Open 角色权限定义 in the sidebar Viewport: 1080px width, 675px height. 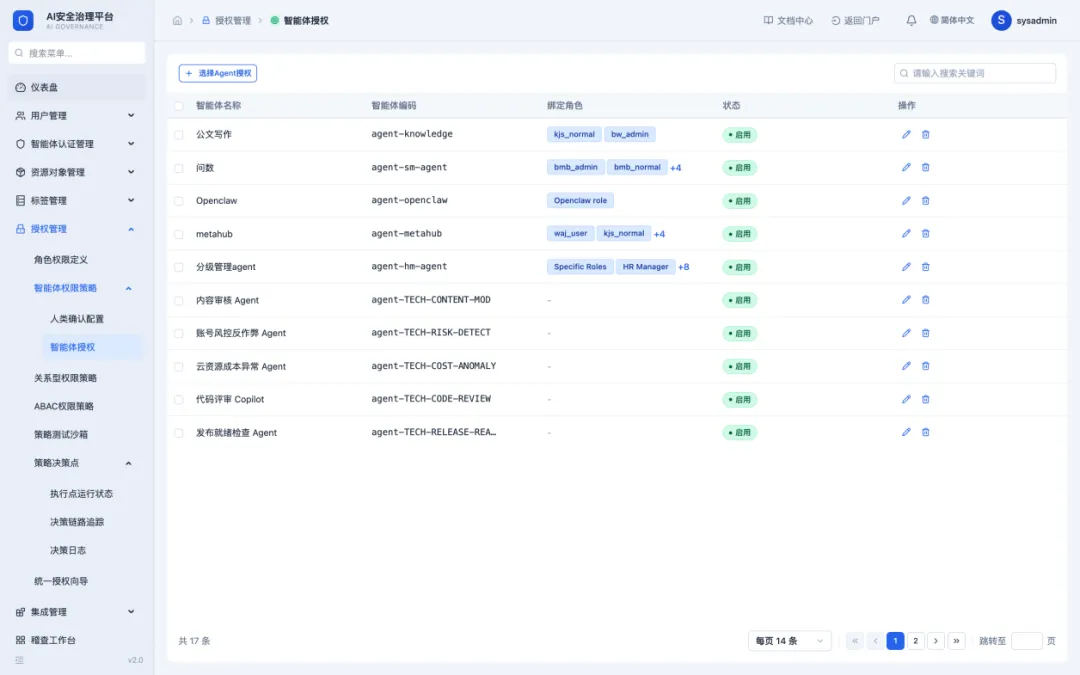tap(61, 260)
